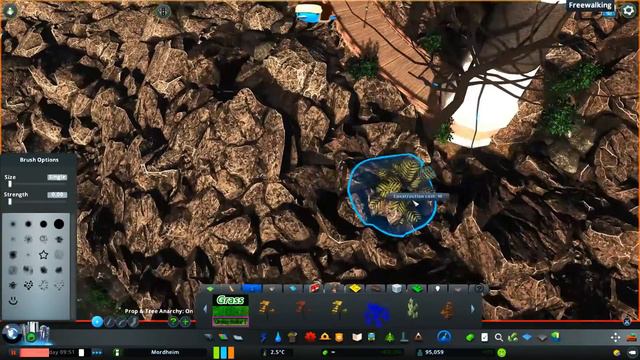Open the Policies document icon
This screenshot has width=640, height=360.
pos(484,338)
